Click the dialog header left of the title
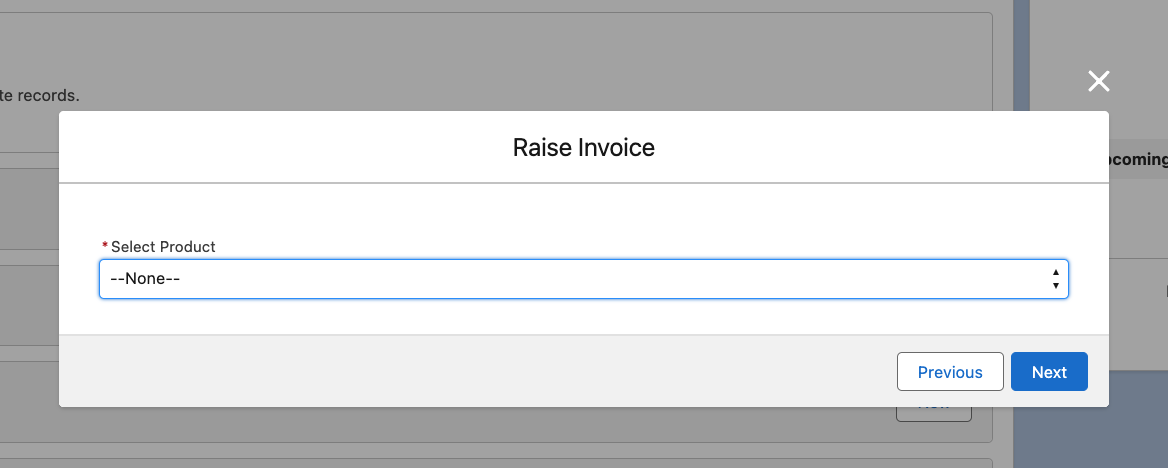 pyautogui.click(x=250, y=148)
